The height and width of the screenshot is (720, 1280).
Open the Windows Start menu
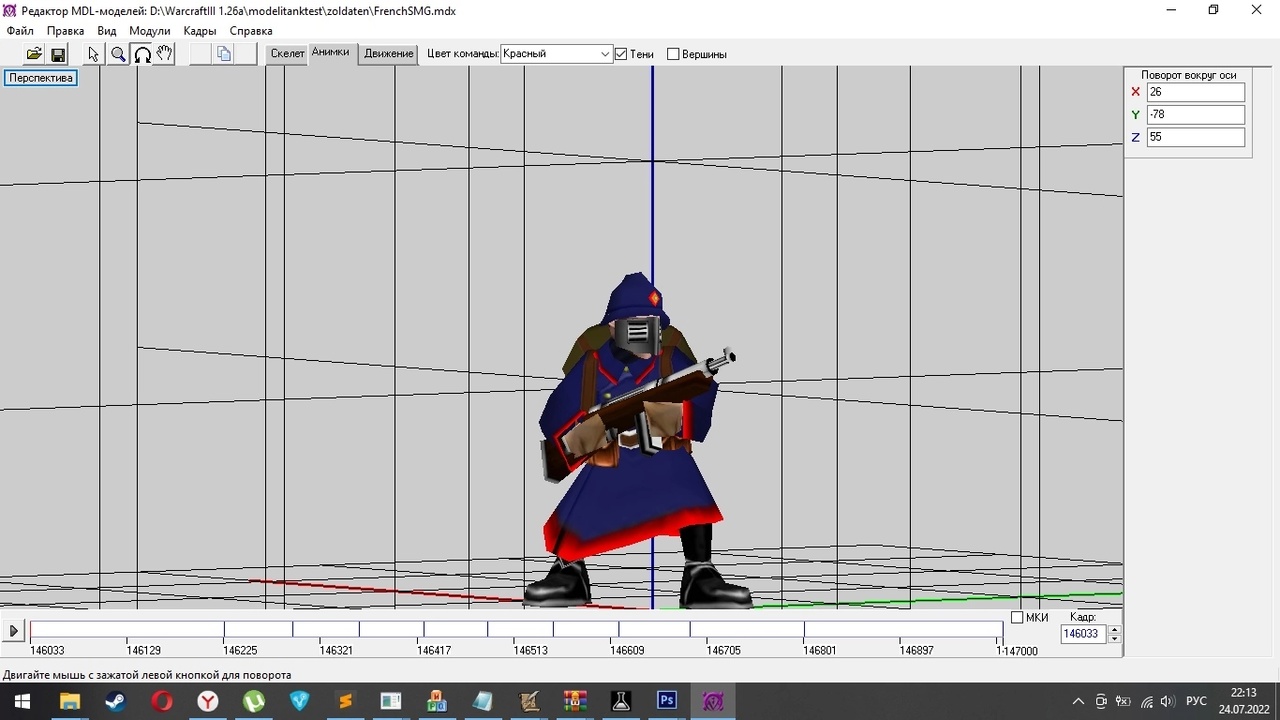[x=21, y=701]
